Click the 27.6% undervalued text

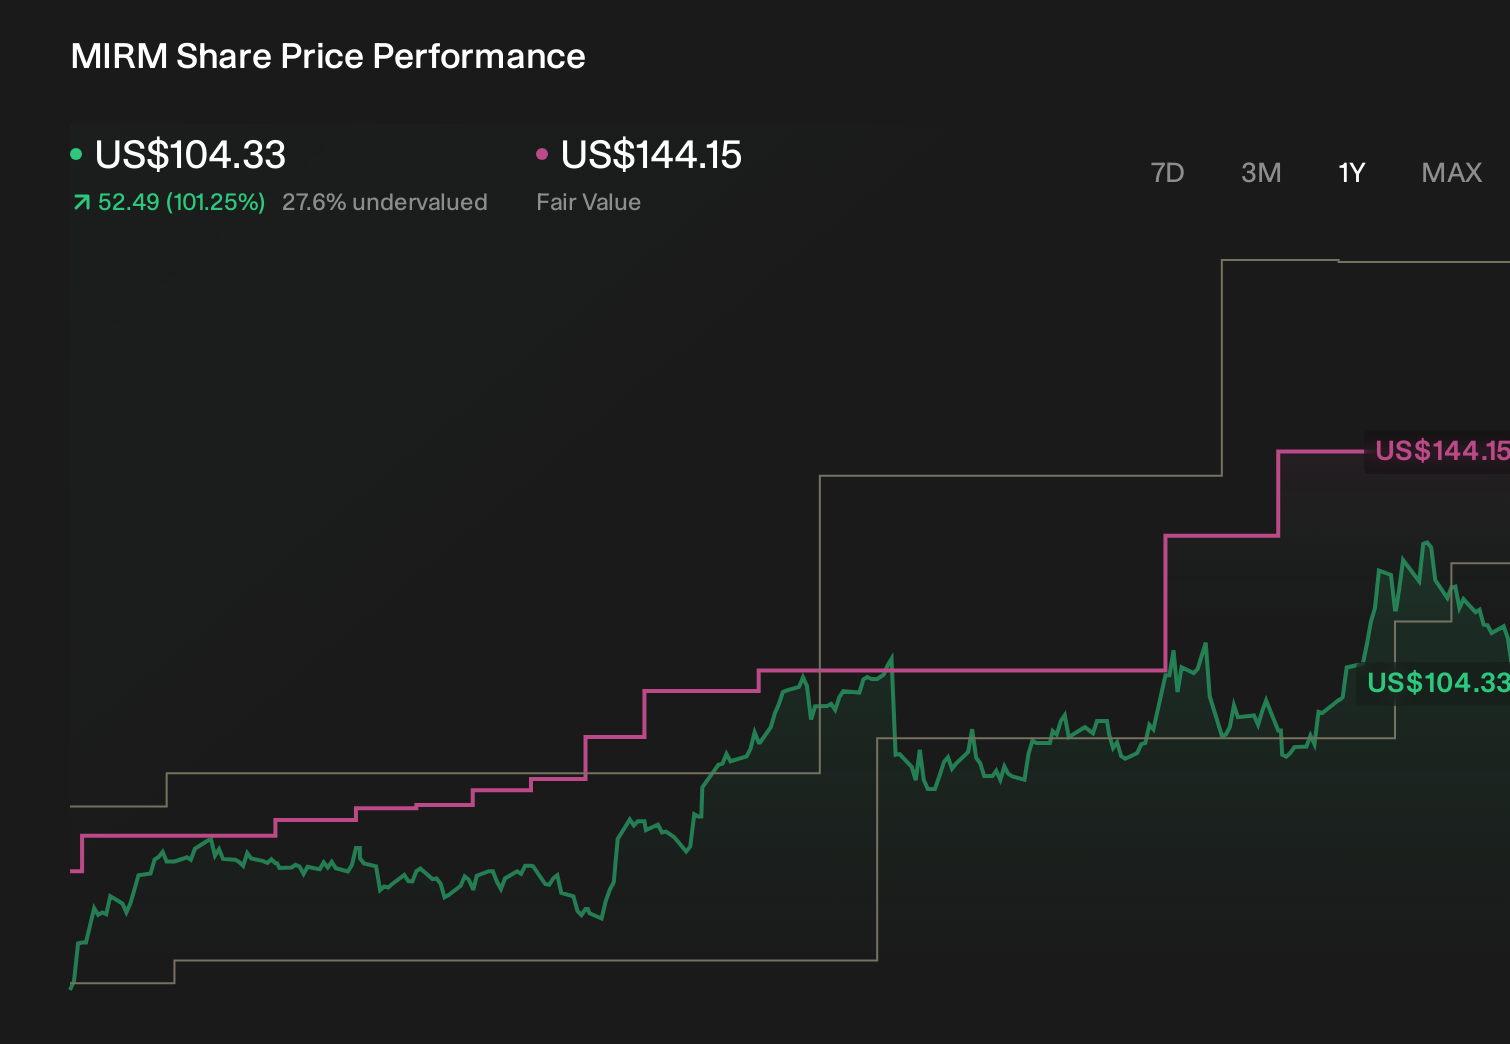(385, 202)
